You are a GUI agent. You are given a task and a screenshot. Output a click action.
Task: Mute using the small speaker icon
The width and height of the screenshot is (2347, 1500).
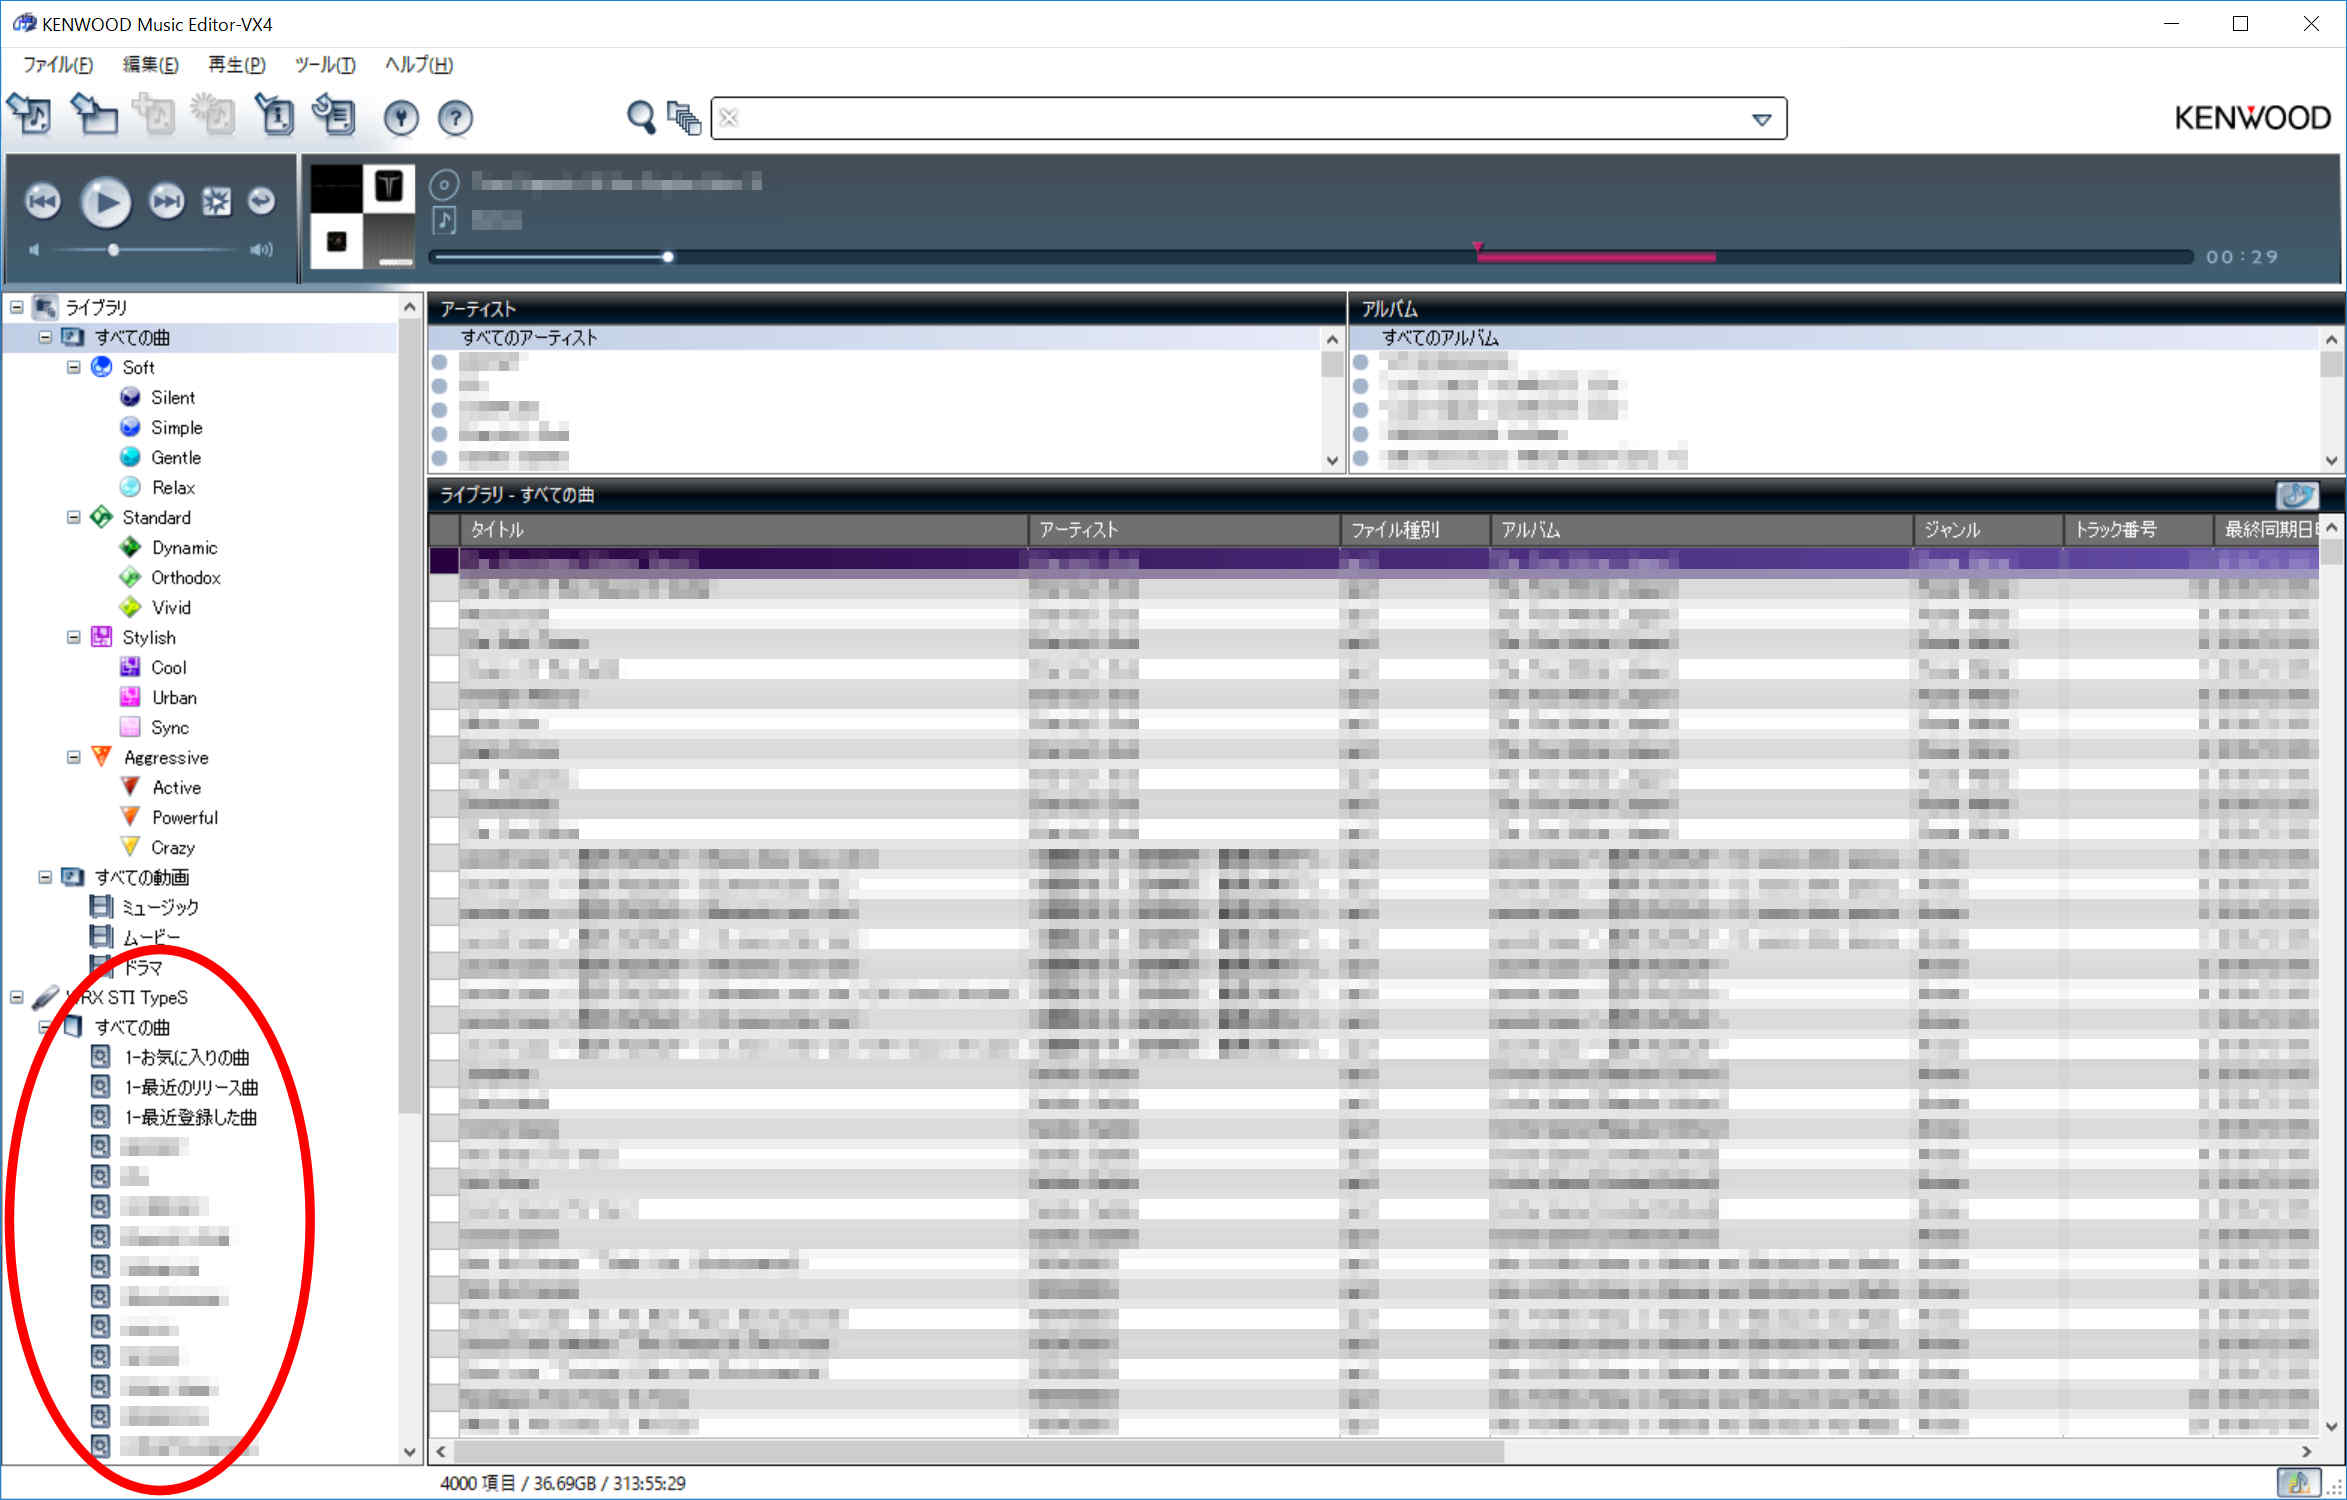pyautogui.click(x=34, y=250)
